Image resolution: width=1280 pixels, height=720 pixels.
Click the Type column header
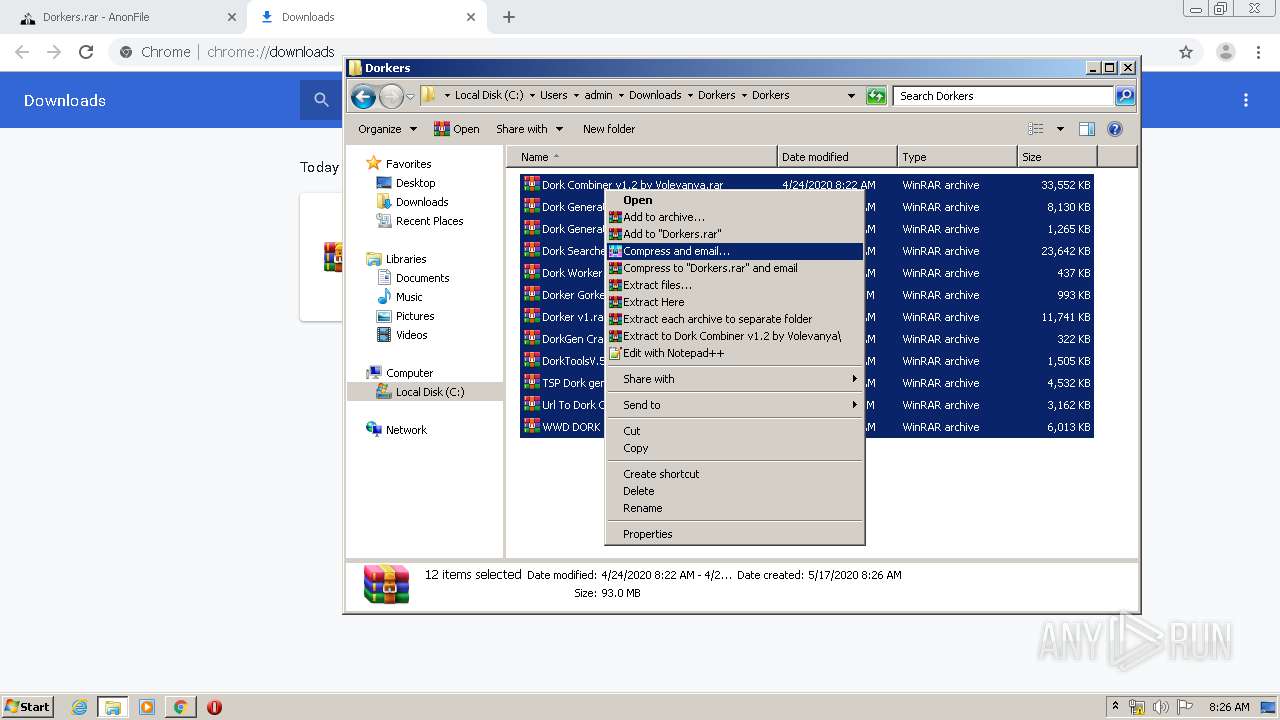[957, 157]
